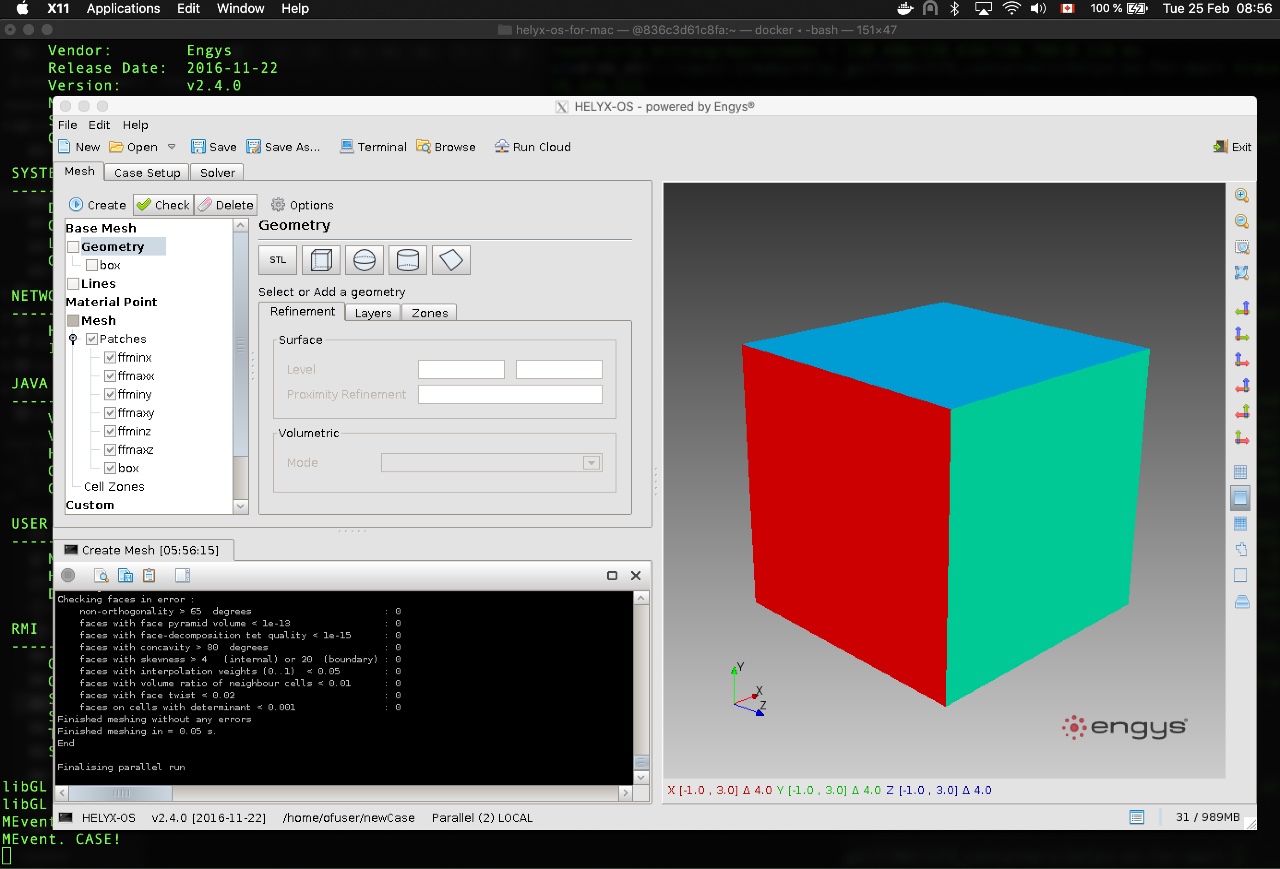
Task: Open the log viewer icon in status bar
Action: (x=1137, y=817)
